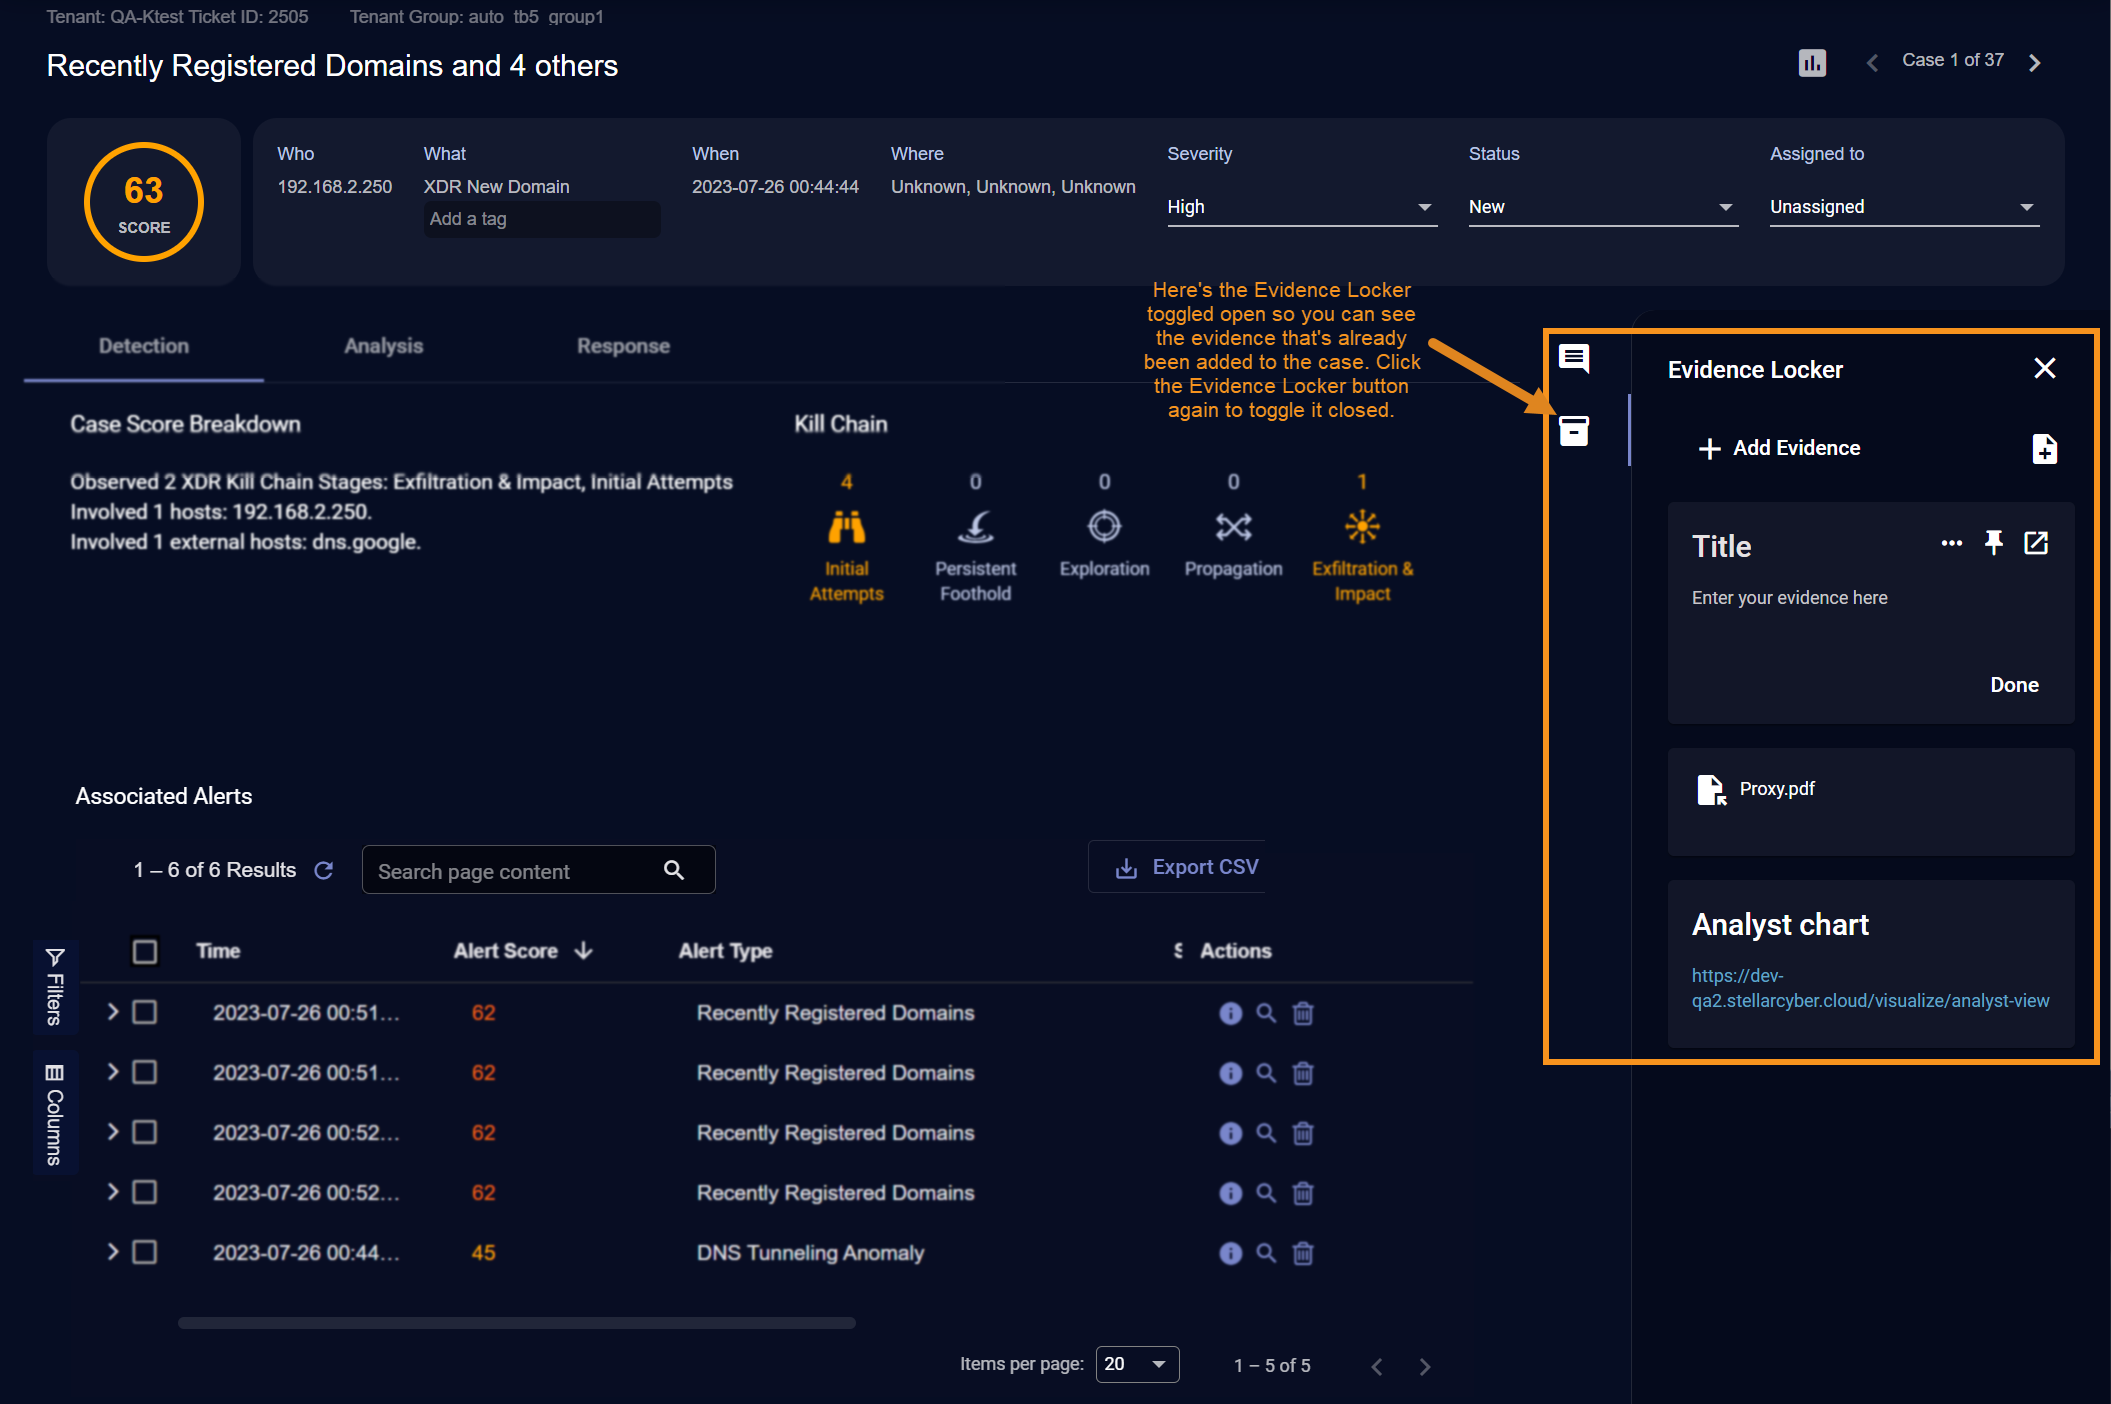Open the Severity dropdown set to High
Viewport: 2111px width, 1404px height.
pyautogui.click(x=1300, y=207)
